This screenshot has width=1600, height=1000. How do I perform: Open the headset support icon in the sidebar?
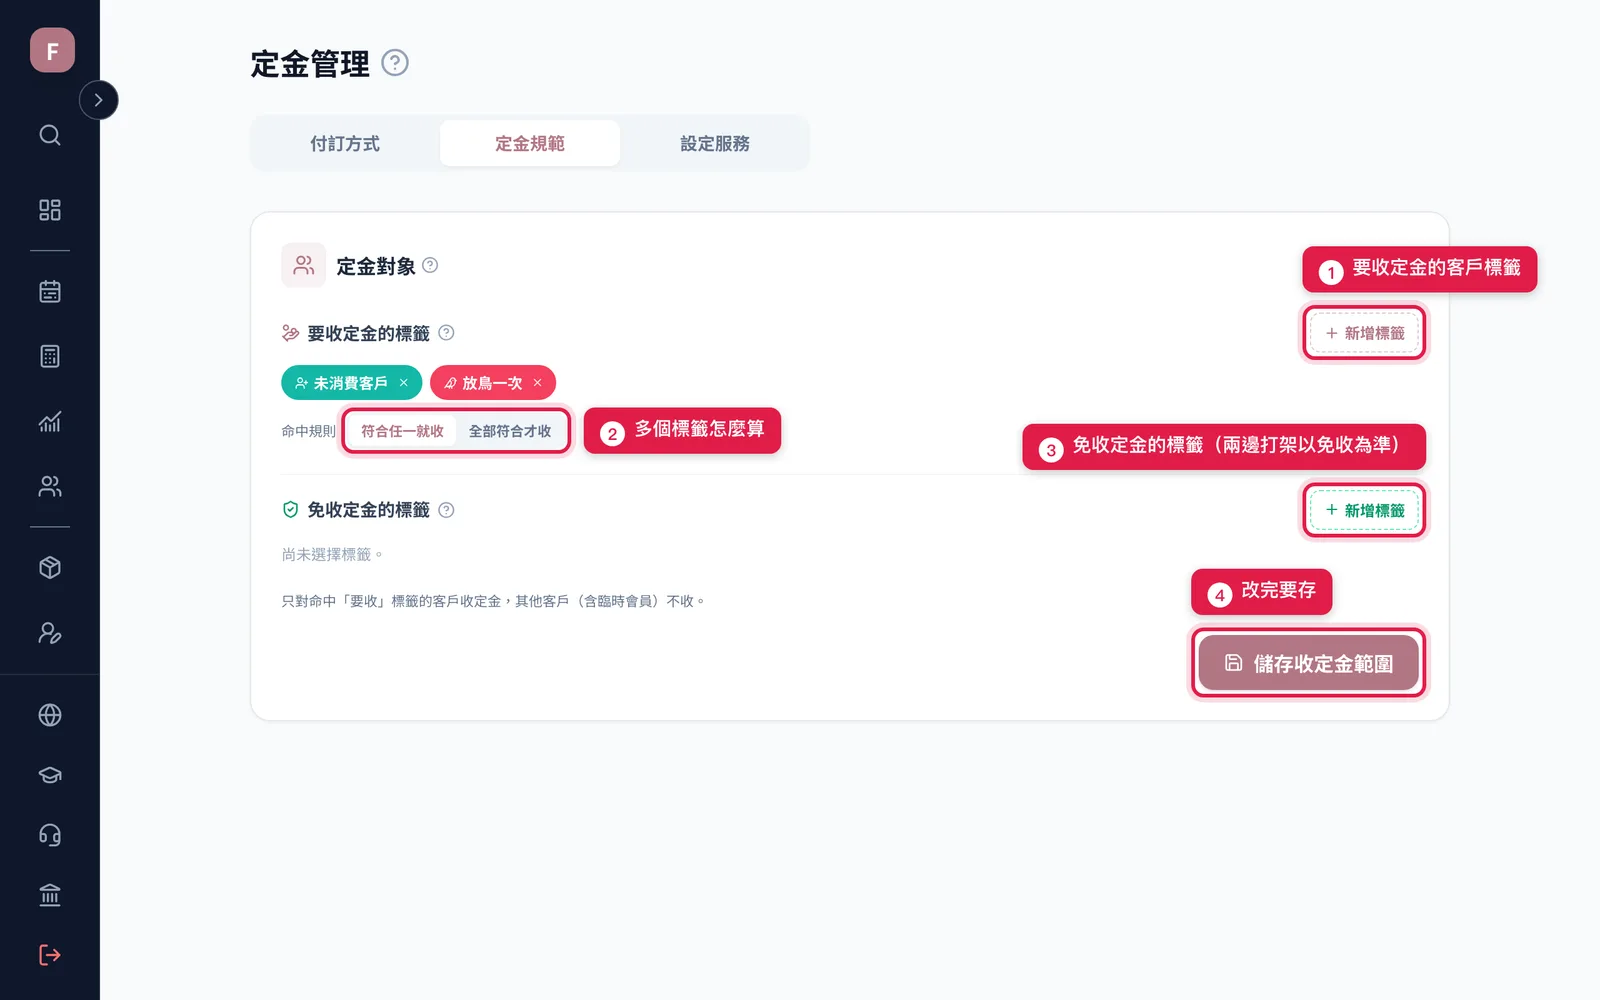click(50, 835)
